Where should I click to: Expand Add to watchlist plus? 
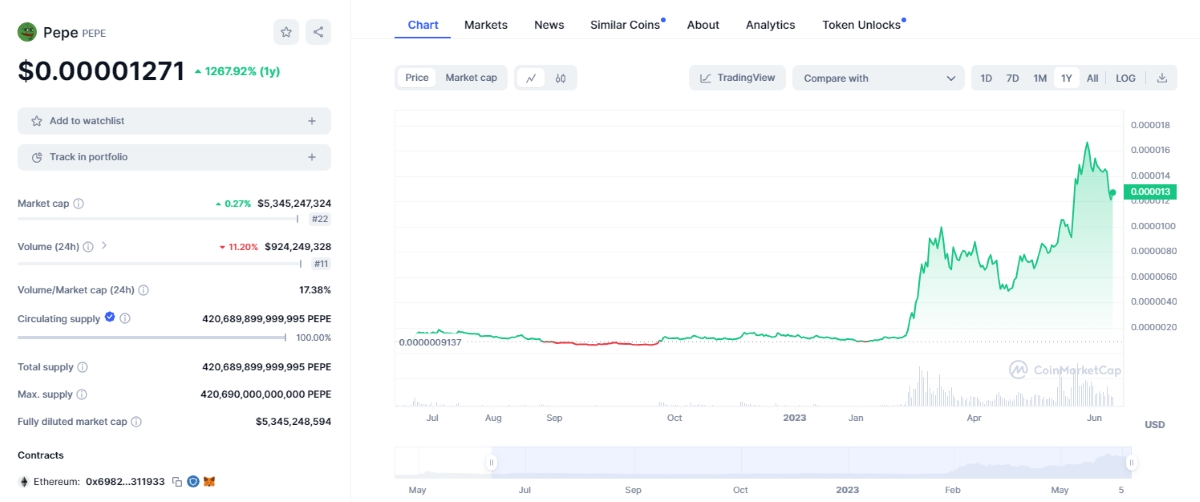coord(312,121)
